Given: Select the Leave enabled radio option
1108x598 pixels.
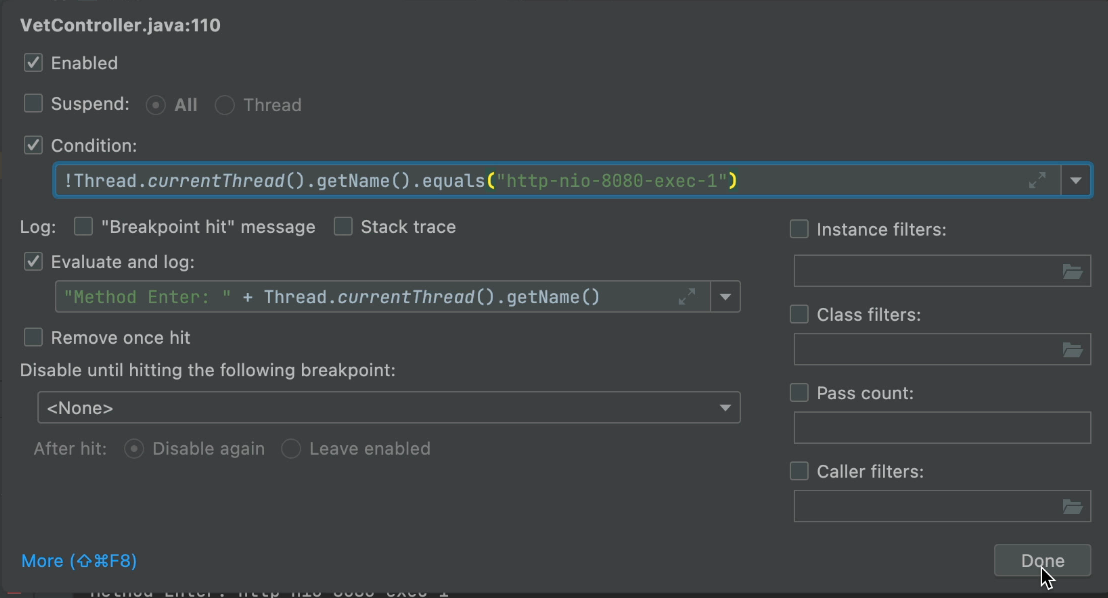Looking at the screenshot, I should [x=291, y=449].
